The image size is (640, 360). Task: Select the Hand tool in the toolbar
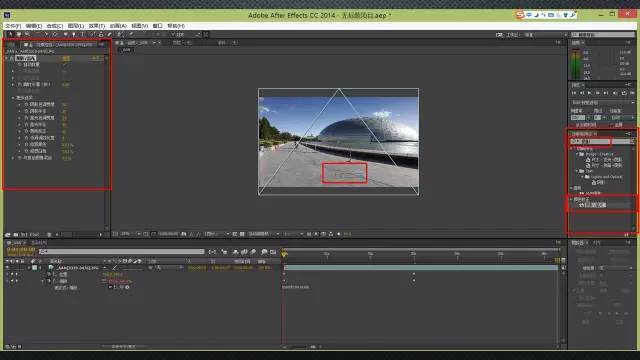19,35
